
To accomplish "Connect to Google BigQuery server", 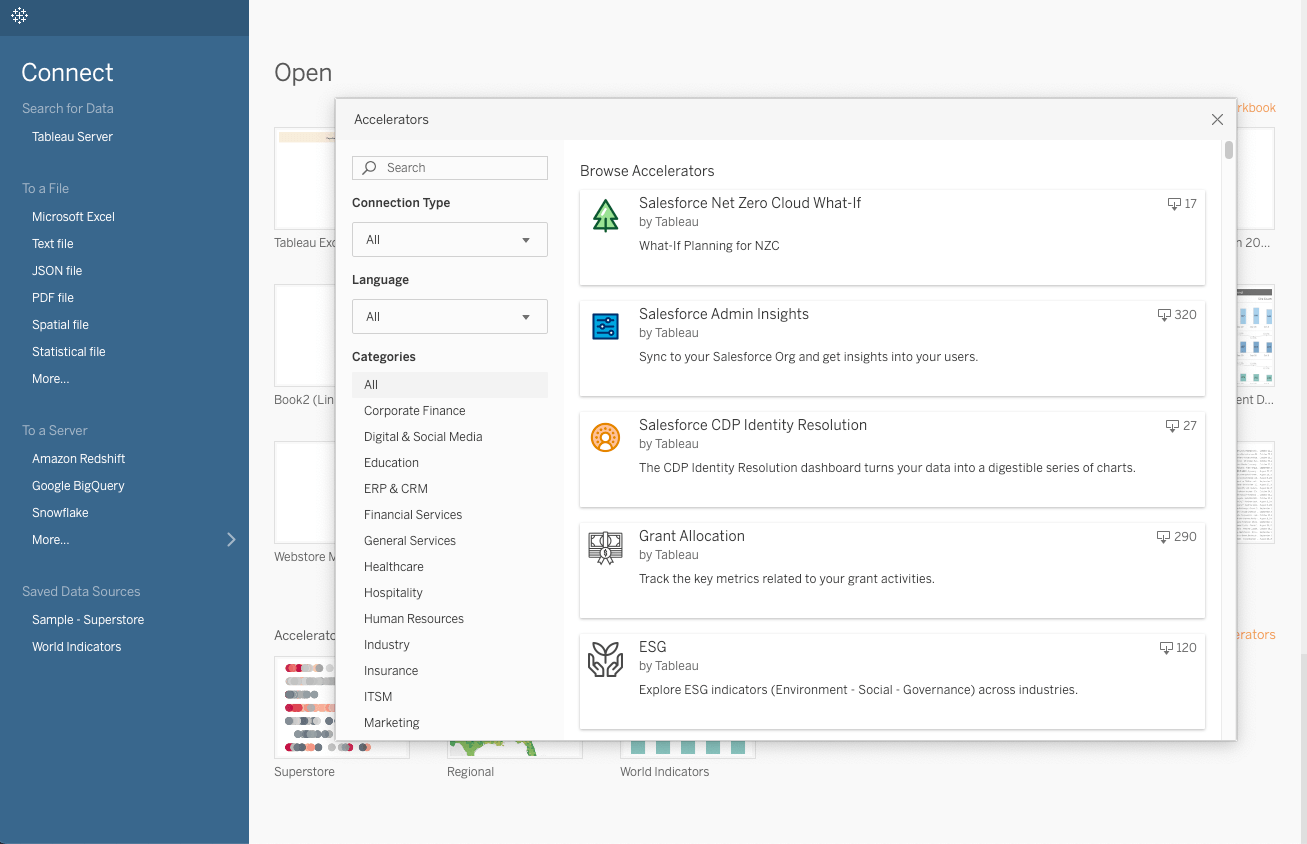I will pyautogui.click(x=78, y=486).
